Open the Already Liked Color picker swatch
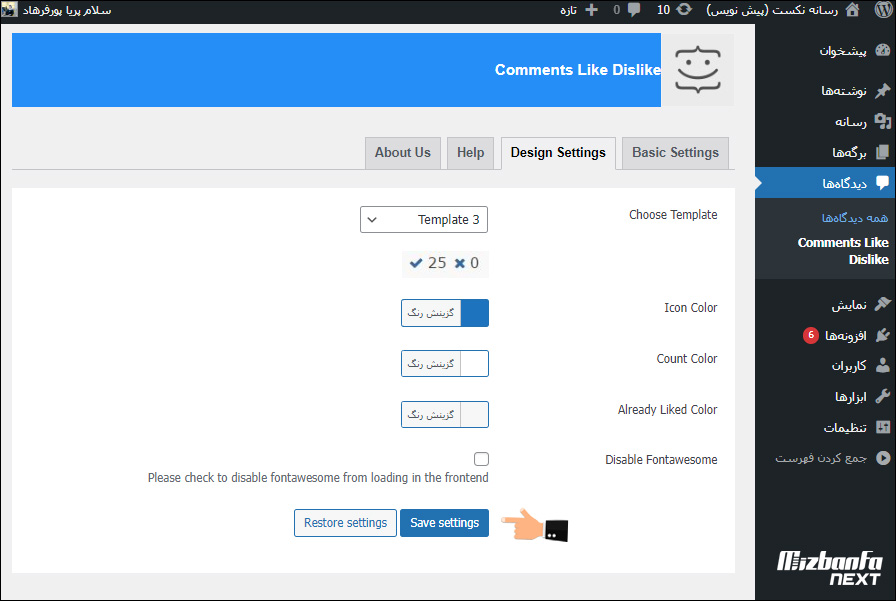 click(x=474, y=414)
